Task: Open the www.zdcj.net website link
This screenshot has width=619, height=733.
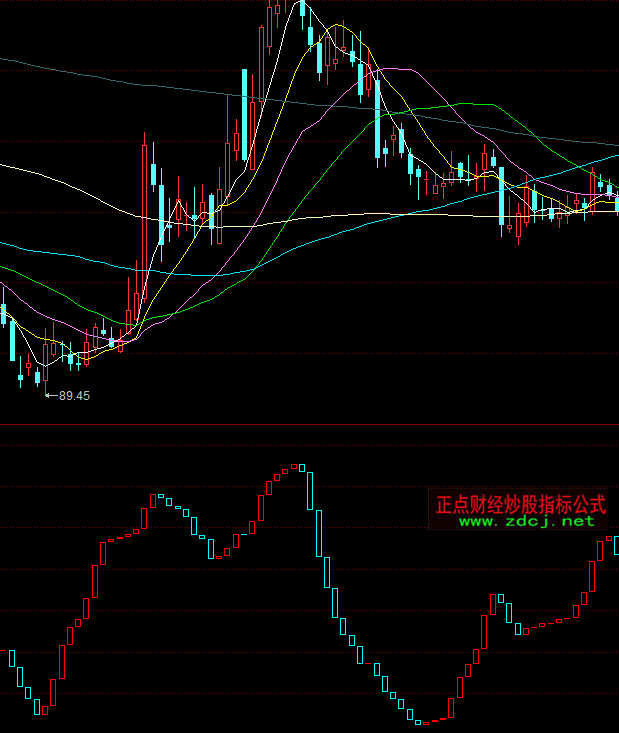Action: 526,521
